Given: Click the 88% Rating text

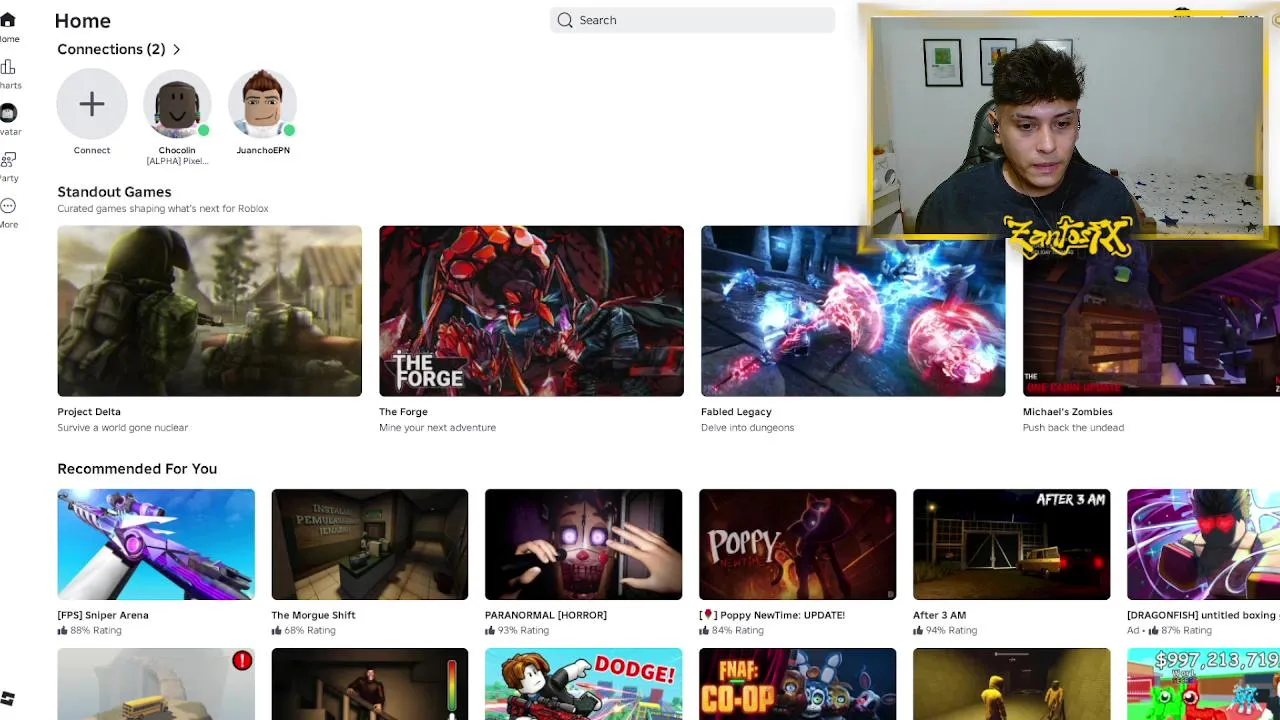Looking at the screenshot, I should pos(95,631).
